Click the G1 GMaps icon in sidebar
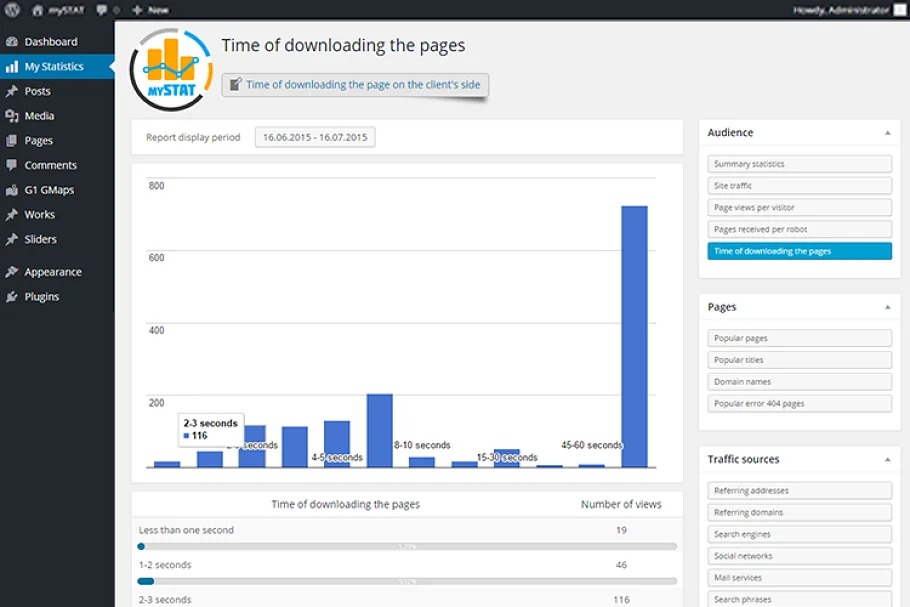 [12, 190]
